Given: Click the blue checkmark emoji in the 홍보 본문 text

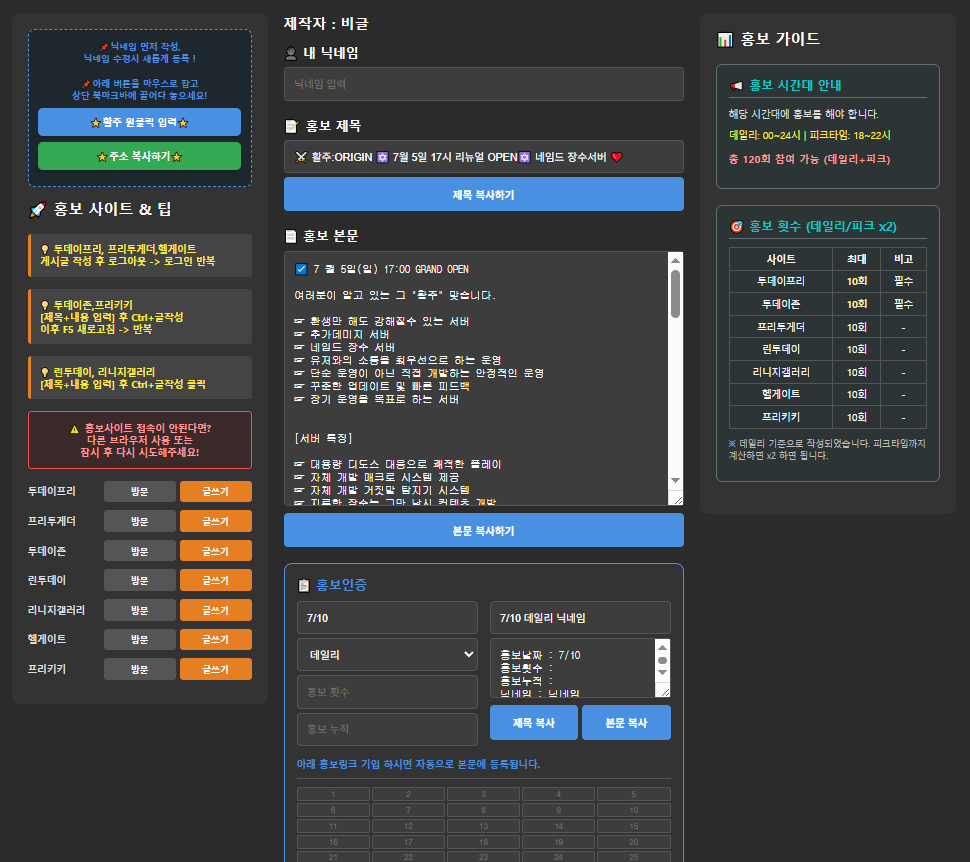Looking at the screenshot, I should (x=301, y=269).
